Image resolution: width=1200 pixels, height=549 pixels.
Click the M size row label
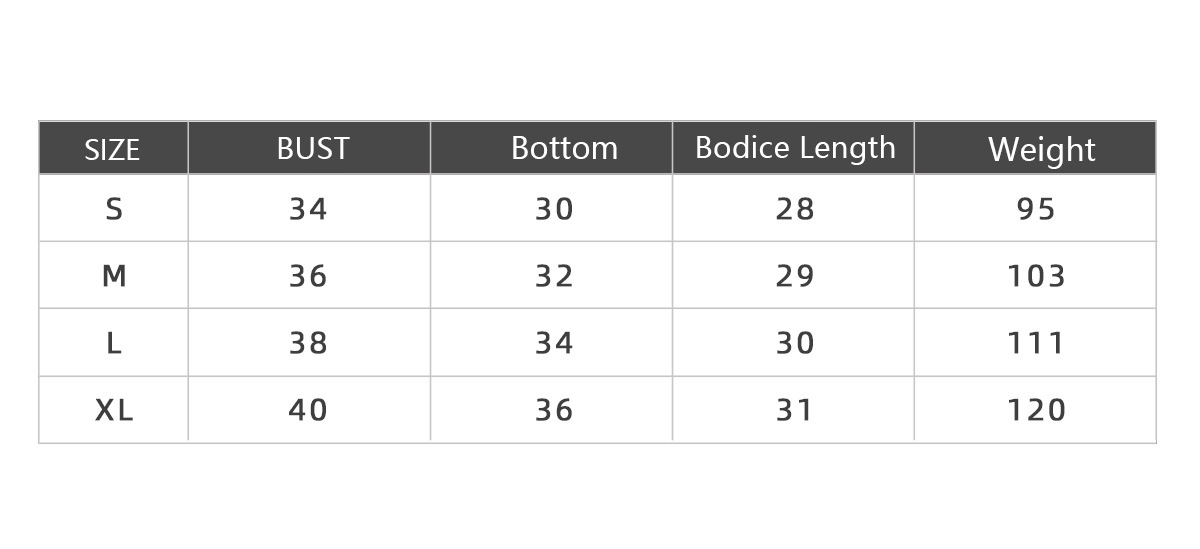(114, 276)
